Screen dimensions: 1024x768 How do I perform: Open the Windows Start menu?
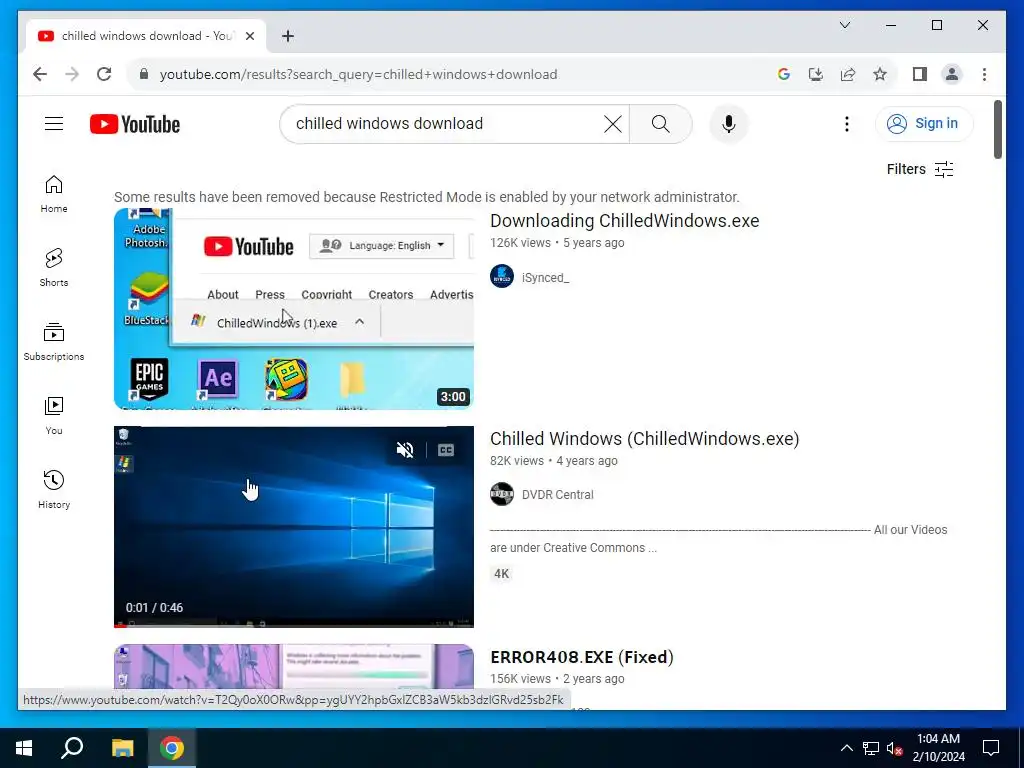tap(24, 748)
